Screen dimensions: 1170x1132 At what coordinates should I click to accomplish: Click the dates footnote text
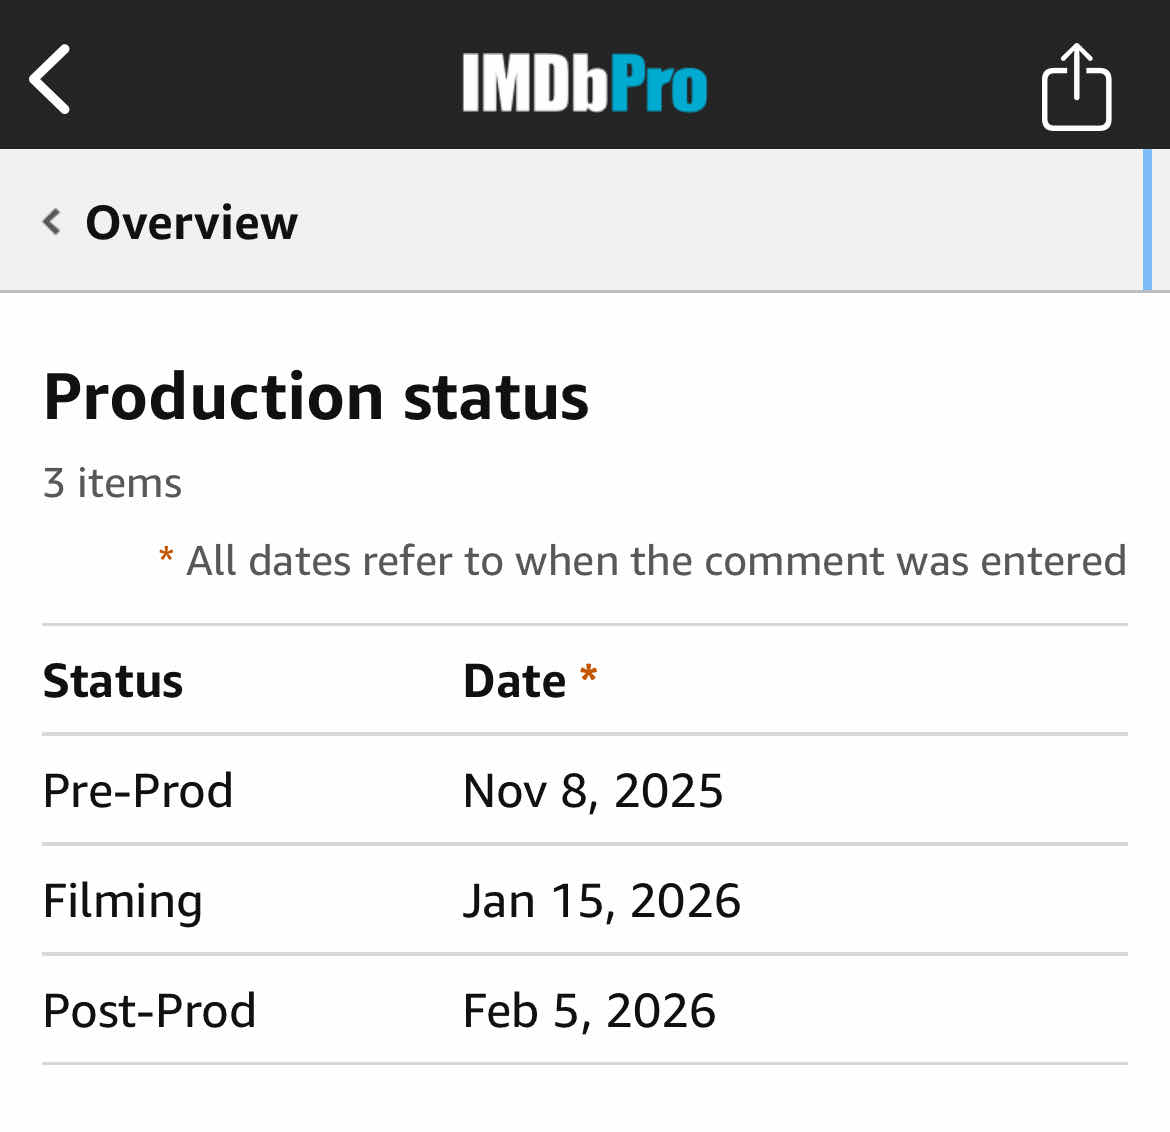click(x=656, y=561)
